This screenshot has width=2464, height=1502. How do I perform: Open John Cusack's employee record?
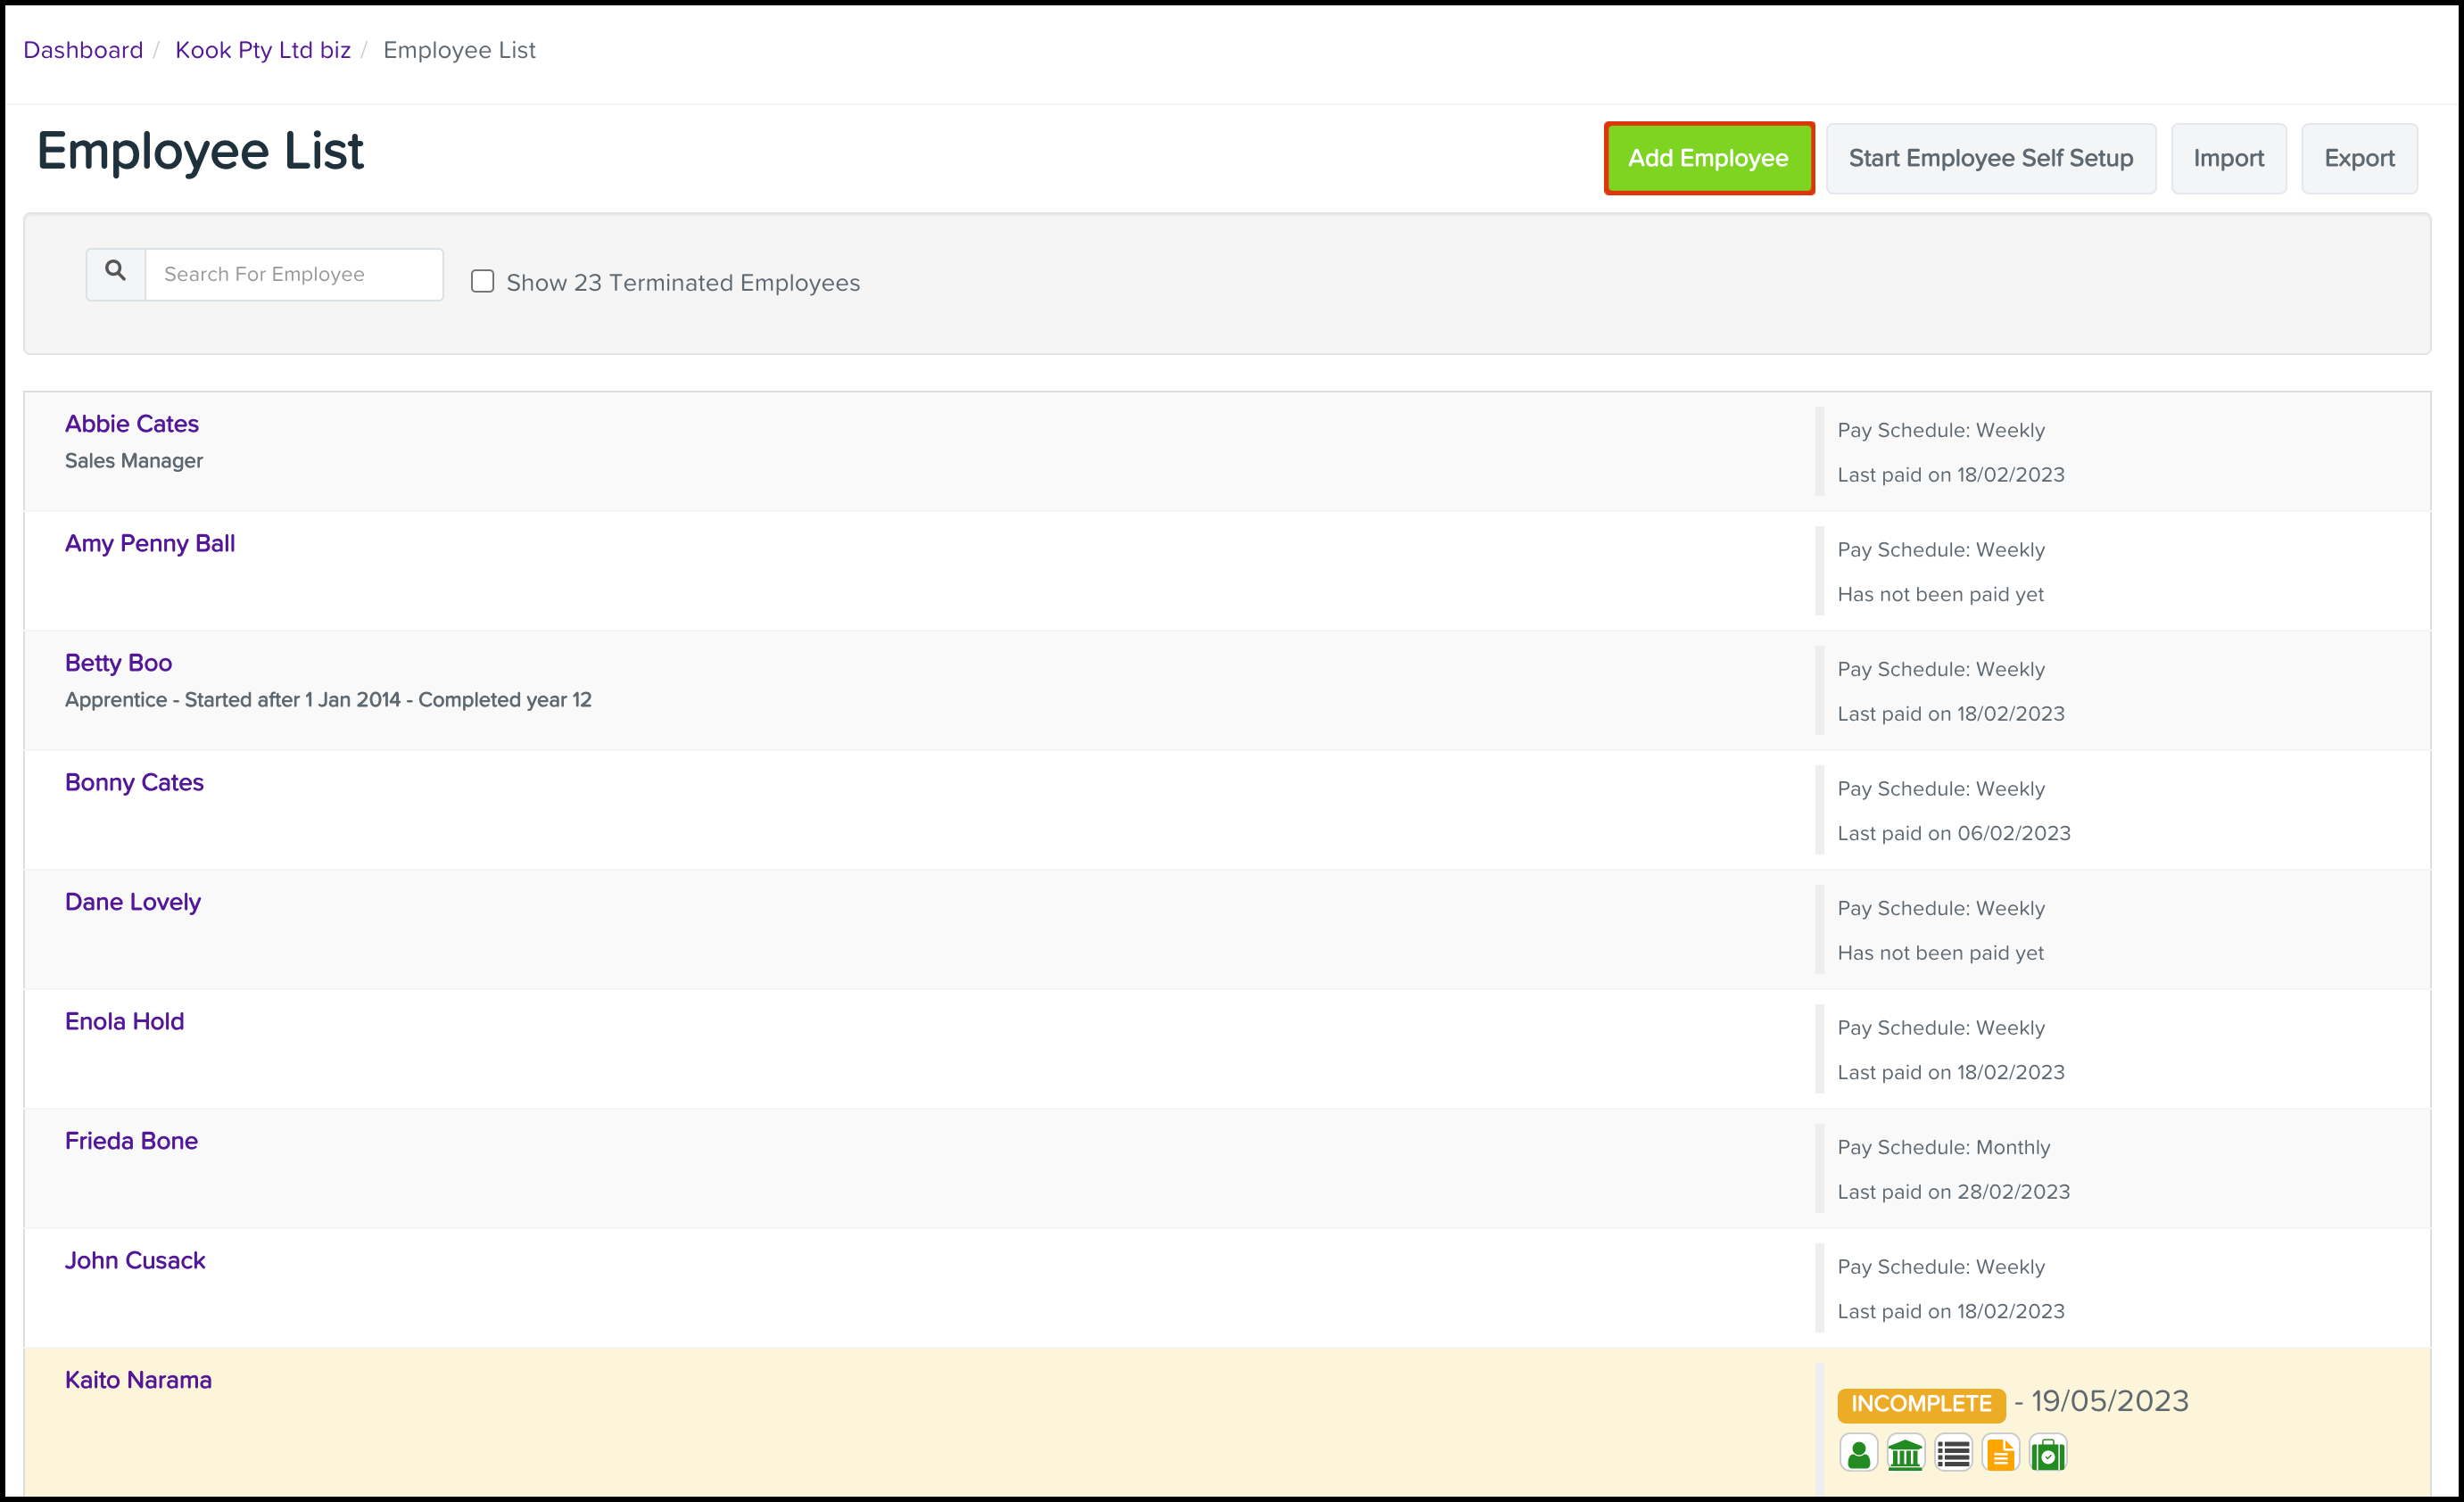pos(135,1260)
